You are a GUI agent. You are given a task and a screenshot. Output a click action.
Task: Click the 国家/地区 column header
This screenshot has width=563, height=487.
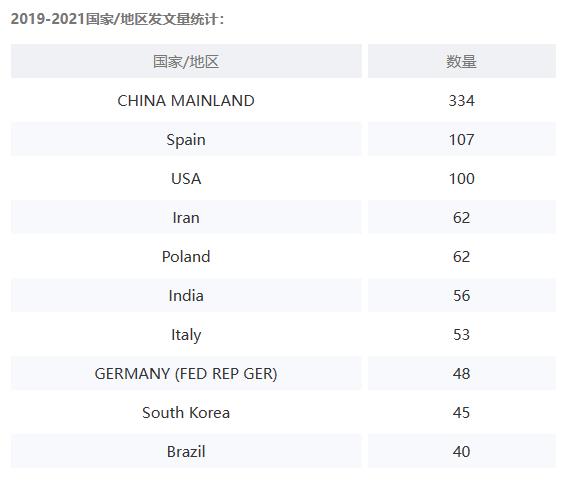(x=186, y=61)
